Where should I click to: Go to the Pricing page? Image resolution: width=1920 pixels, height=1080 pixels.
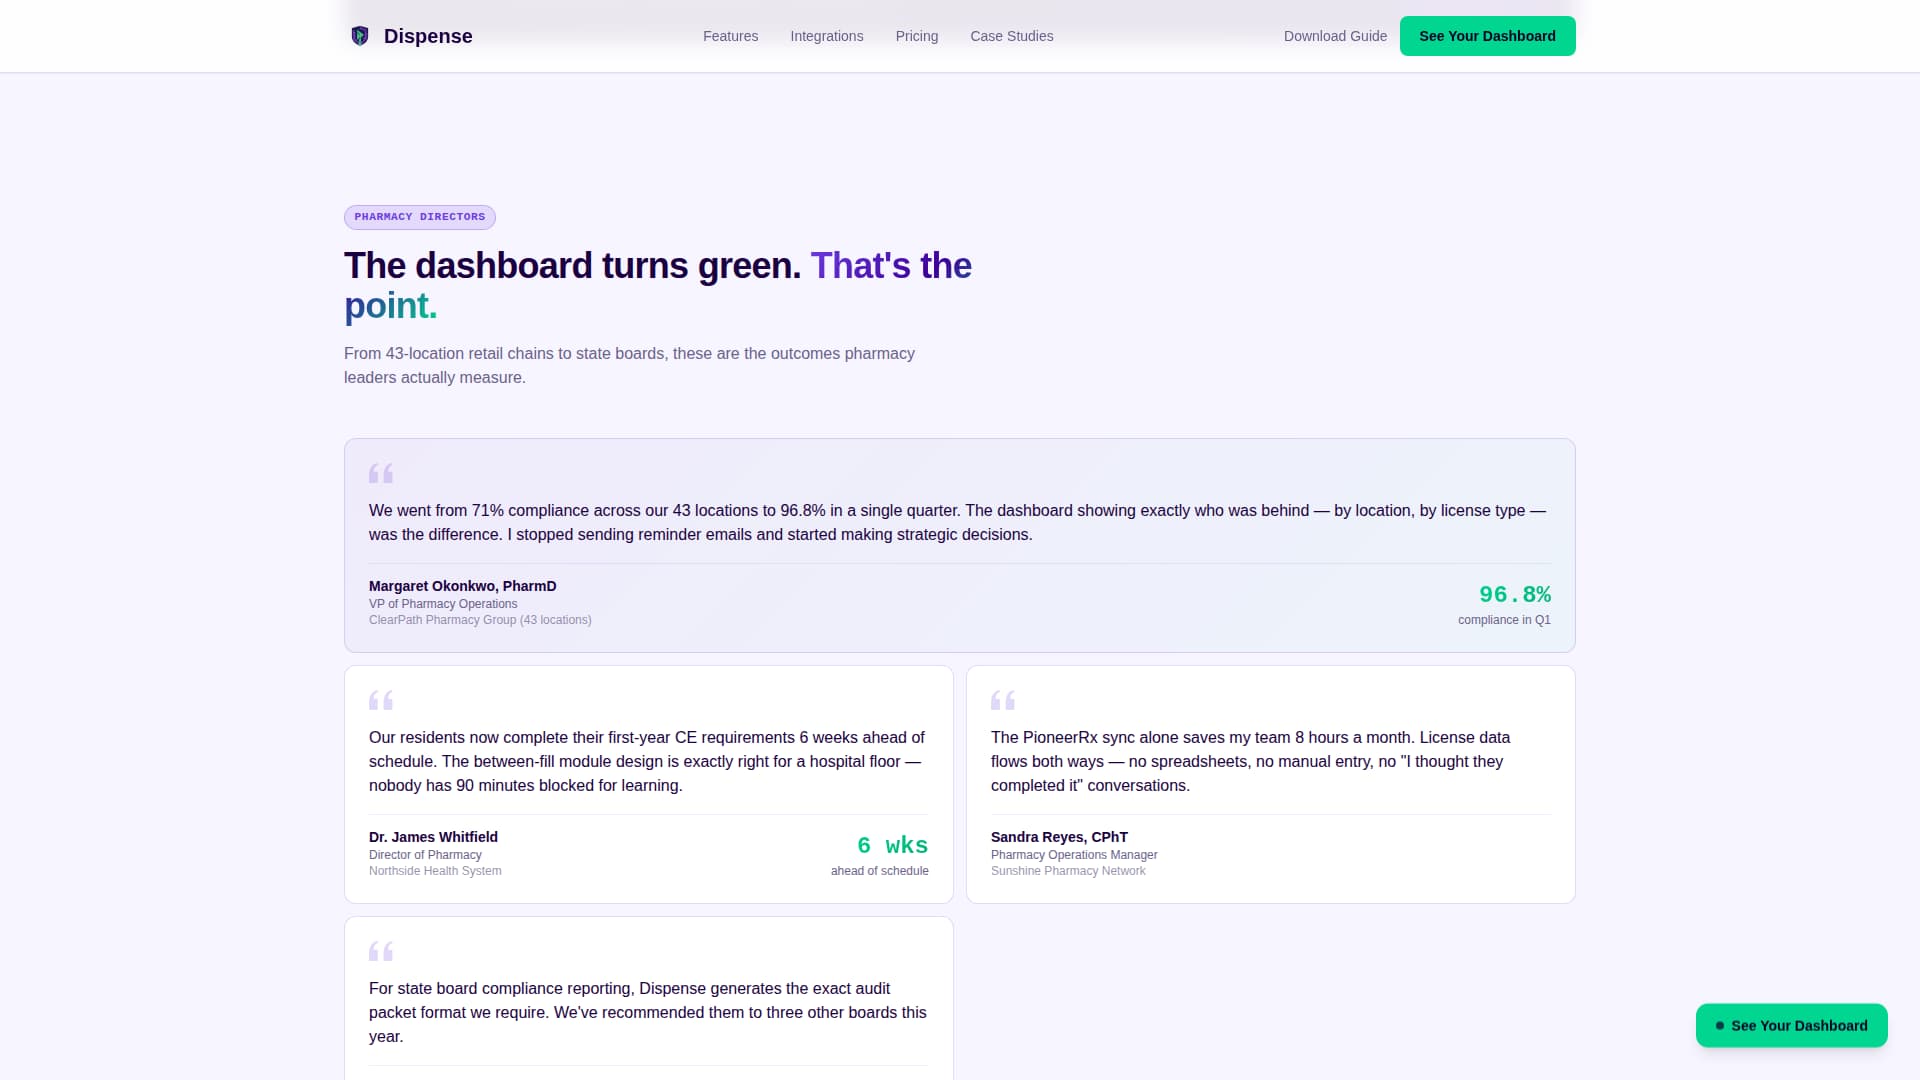point(916,36)
